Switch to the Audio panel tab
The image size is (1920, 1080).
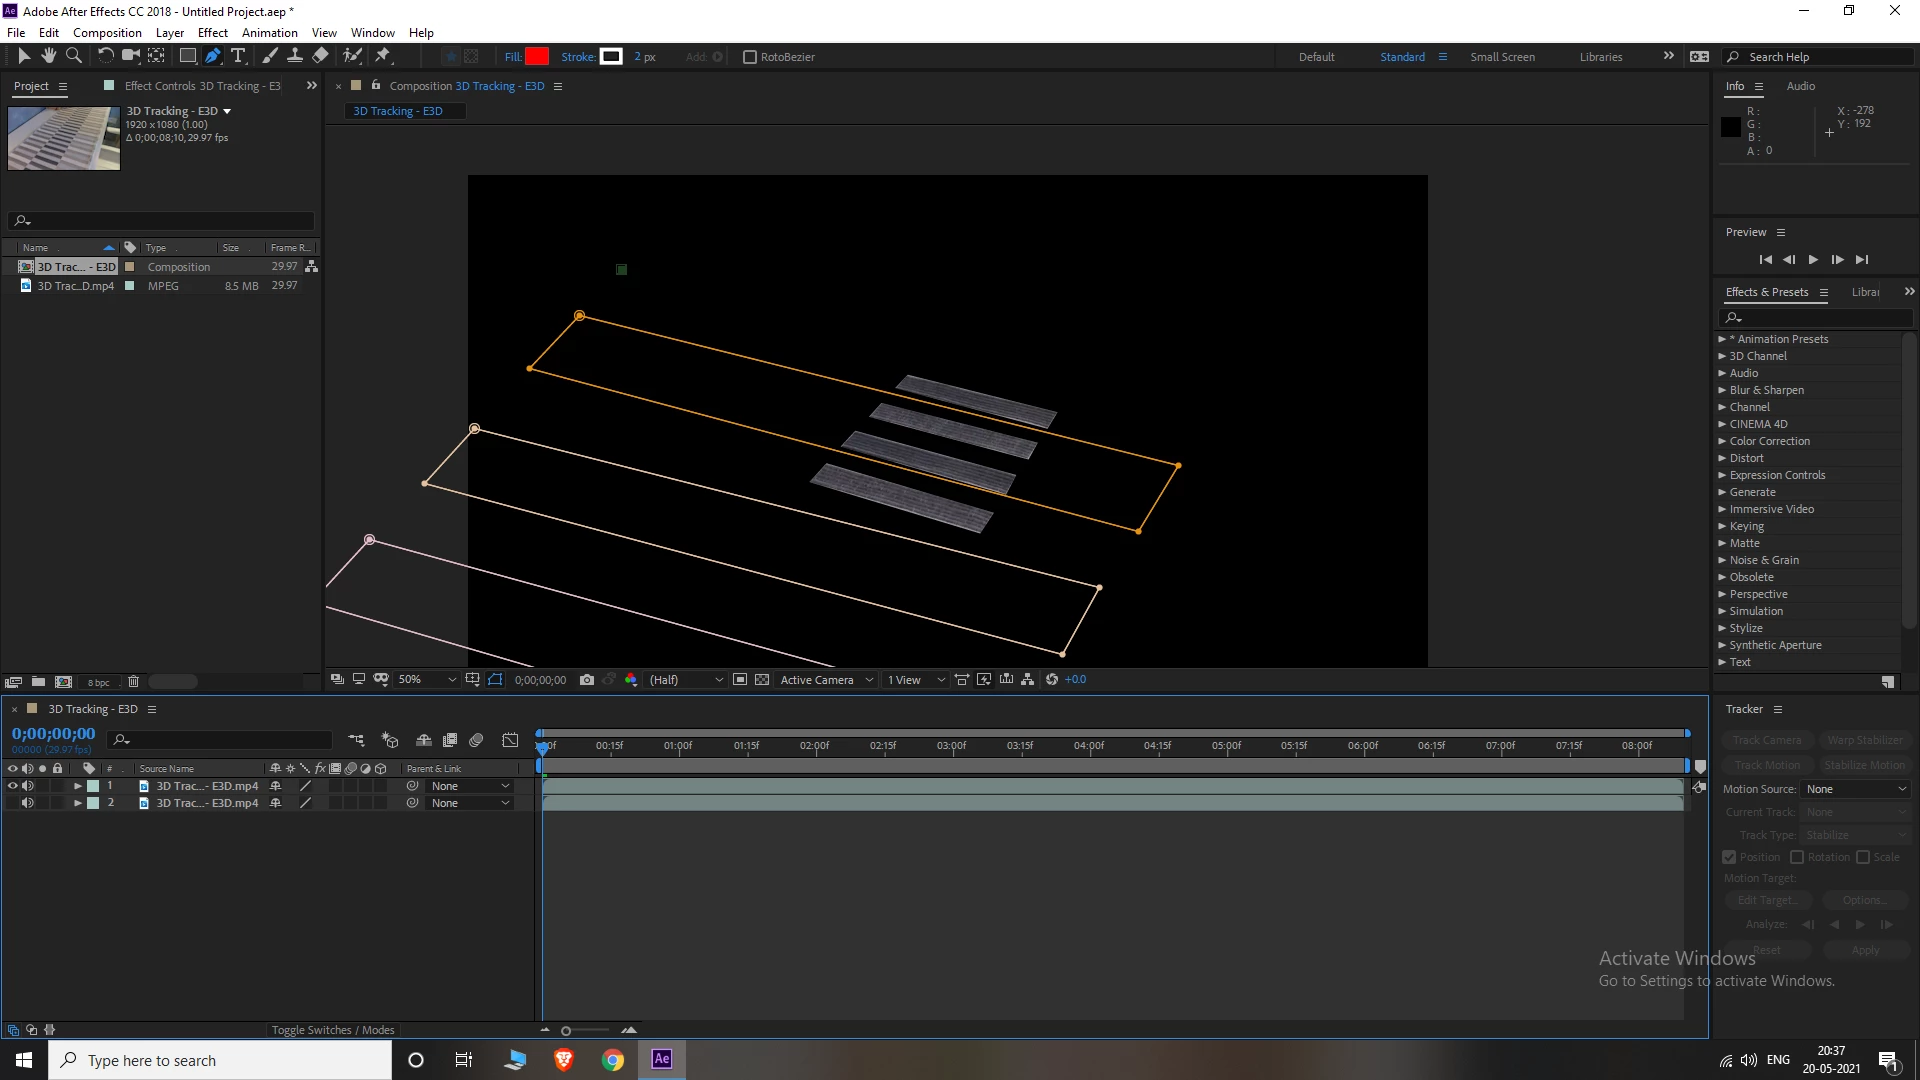pos(1800,86)
